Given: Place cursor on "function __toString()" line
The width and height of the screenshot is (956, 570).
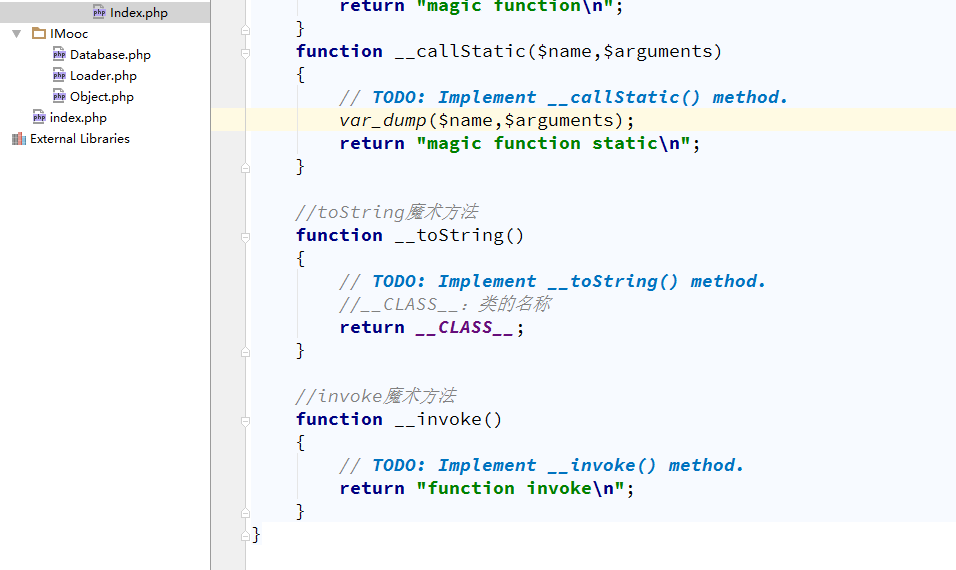Looking at the screenshot, I should click(x=410, y=235).
